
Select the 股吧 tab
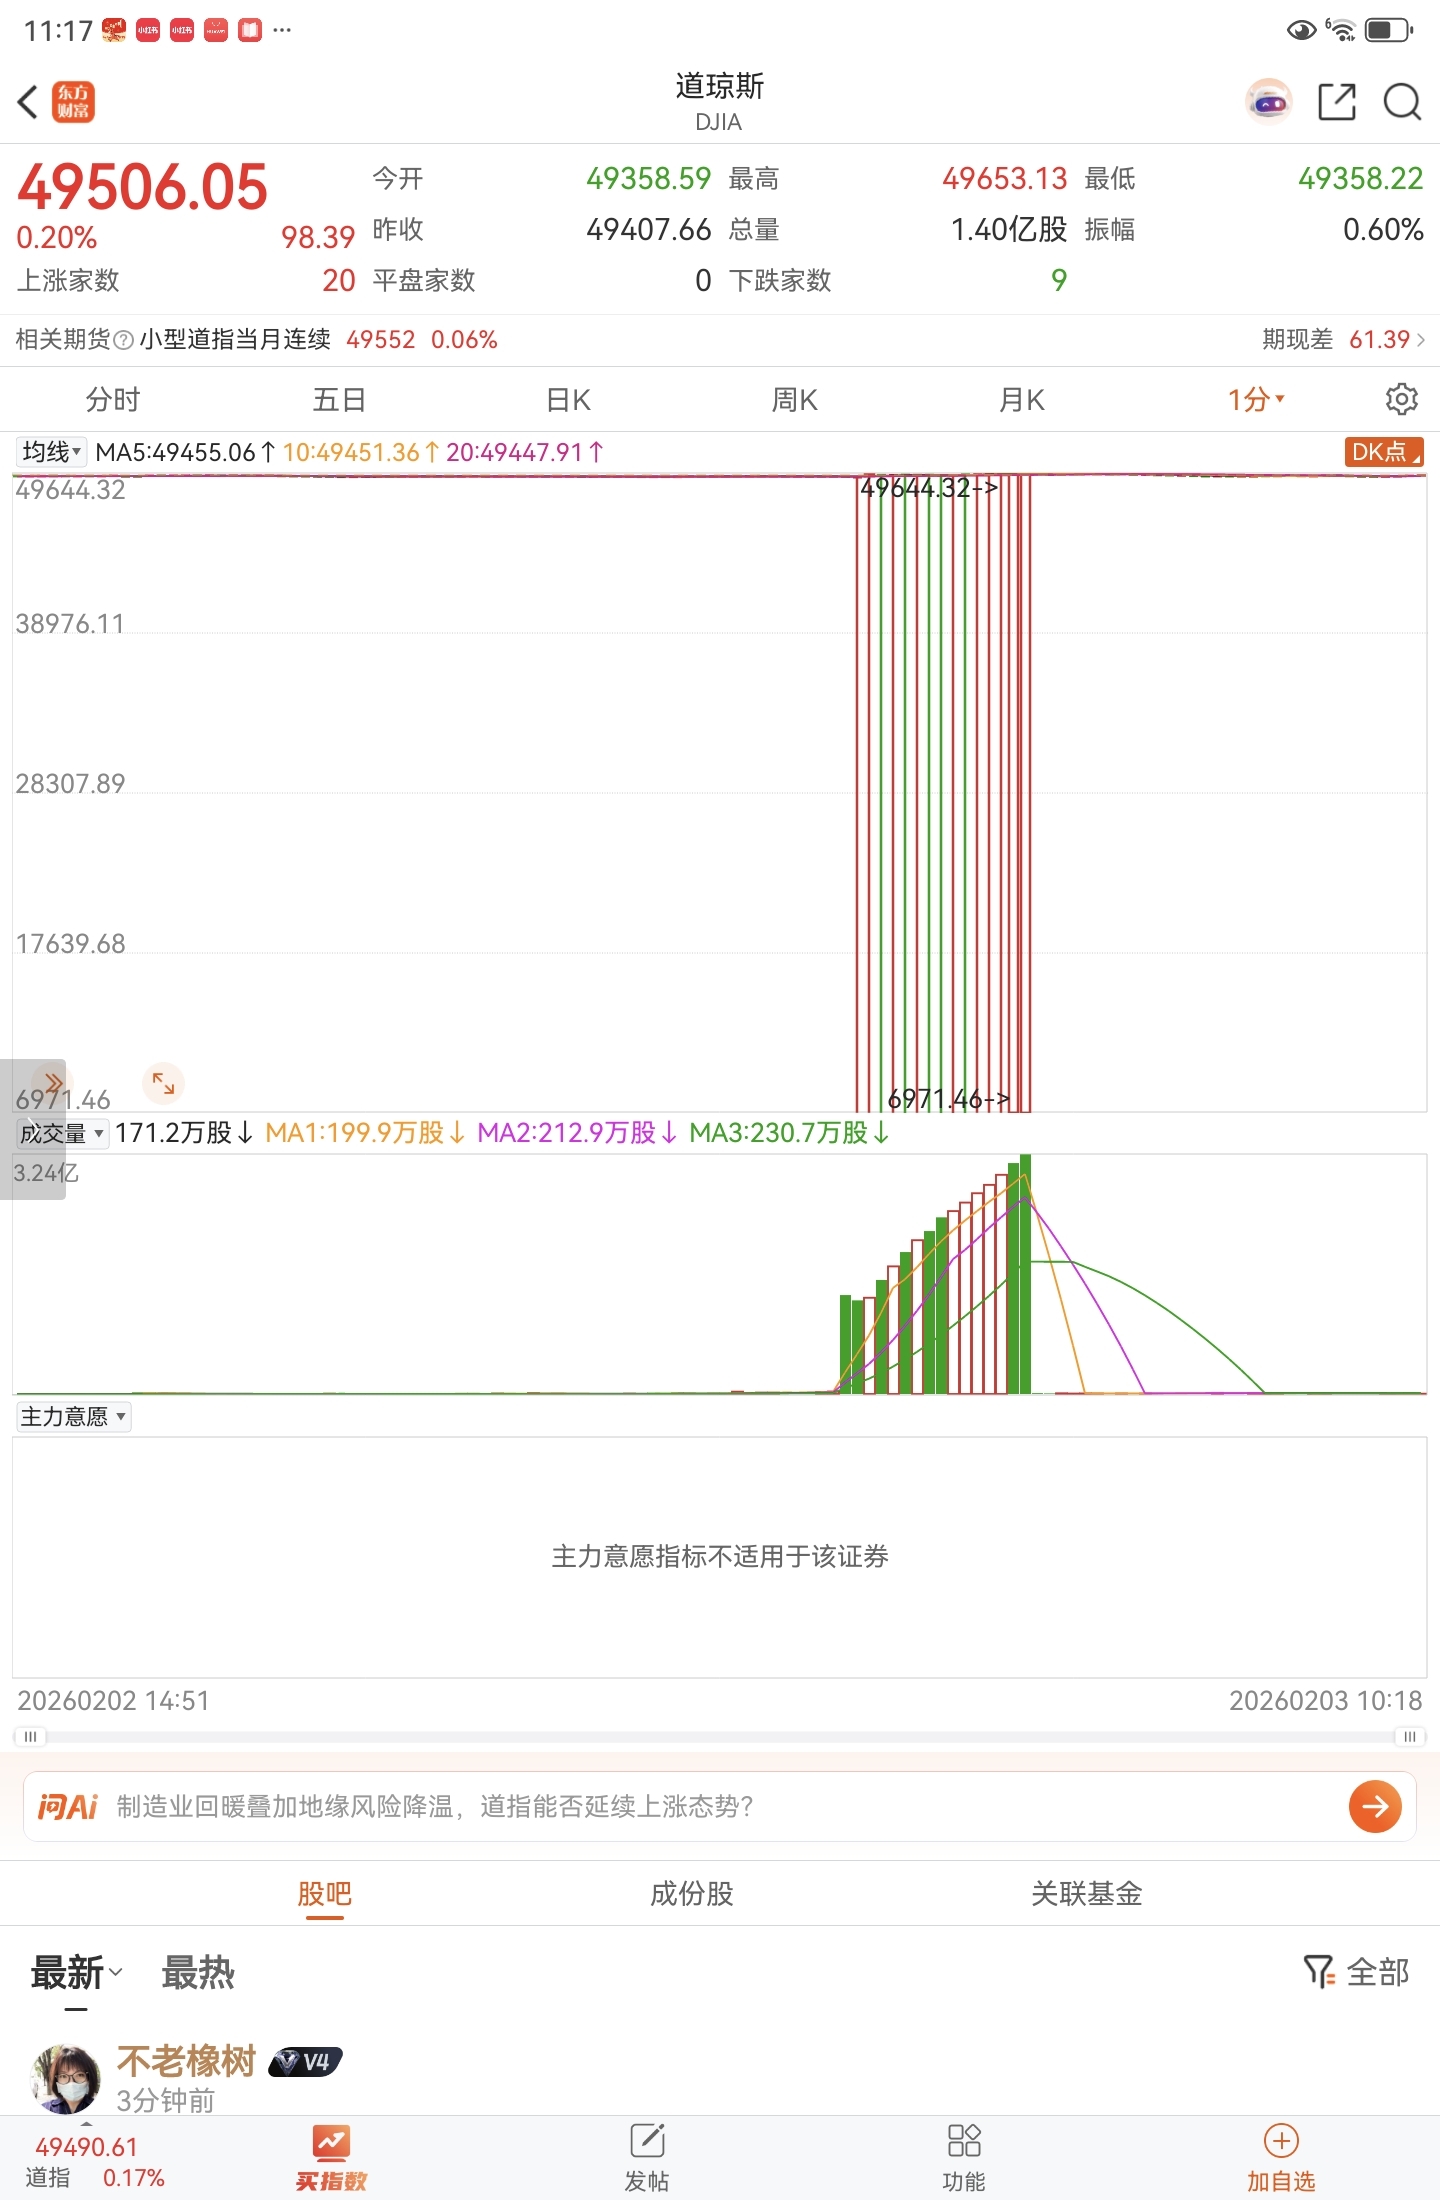tap(324, 1893)
